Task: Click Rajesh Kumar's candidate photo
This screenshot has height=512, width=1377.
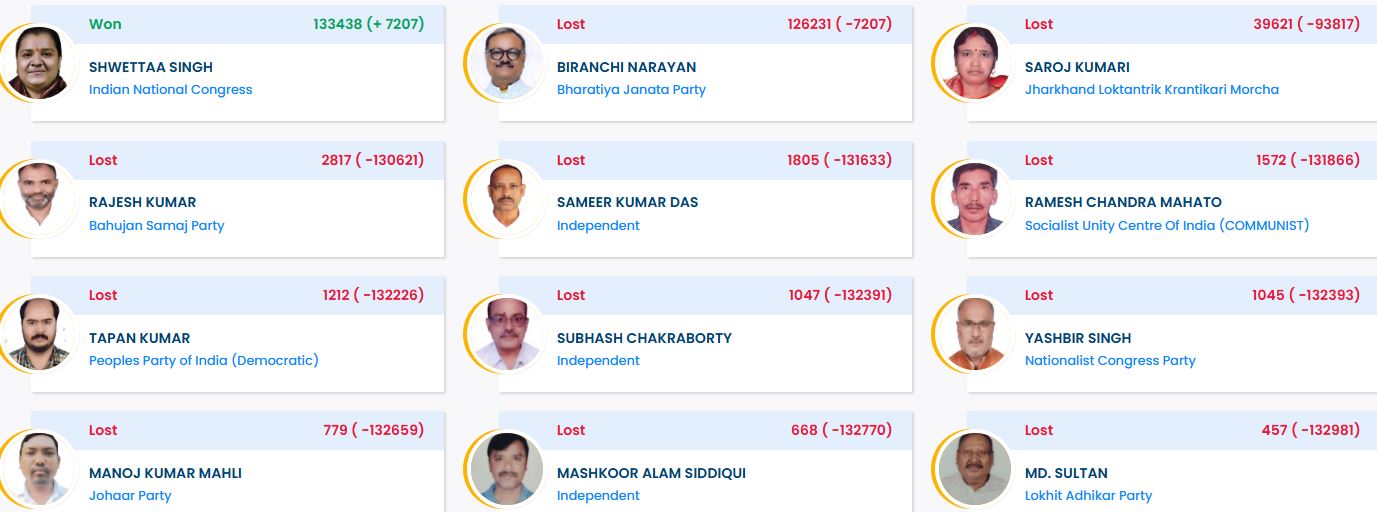Action: tap(40, 198)
